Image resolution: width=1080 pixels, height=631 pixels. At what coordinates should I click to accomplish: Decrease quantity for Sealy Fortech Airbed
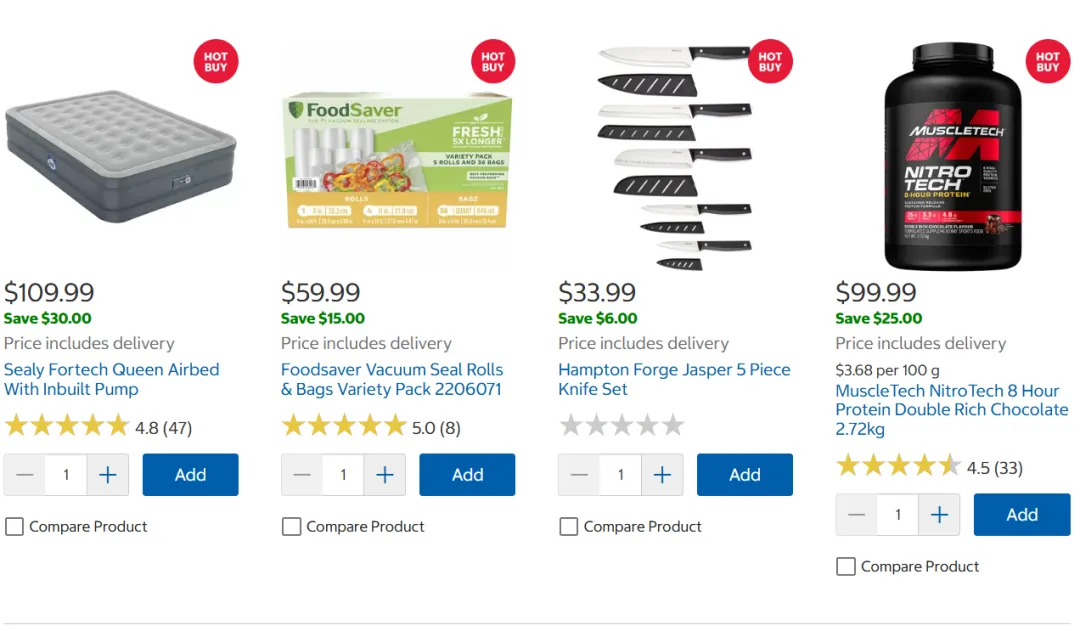25,475
